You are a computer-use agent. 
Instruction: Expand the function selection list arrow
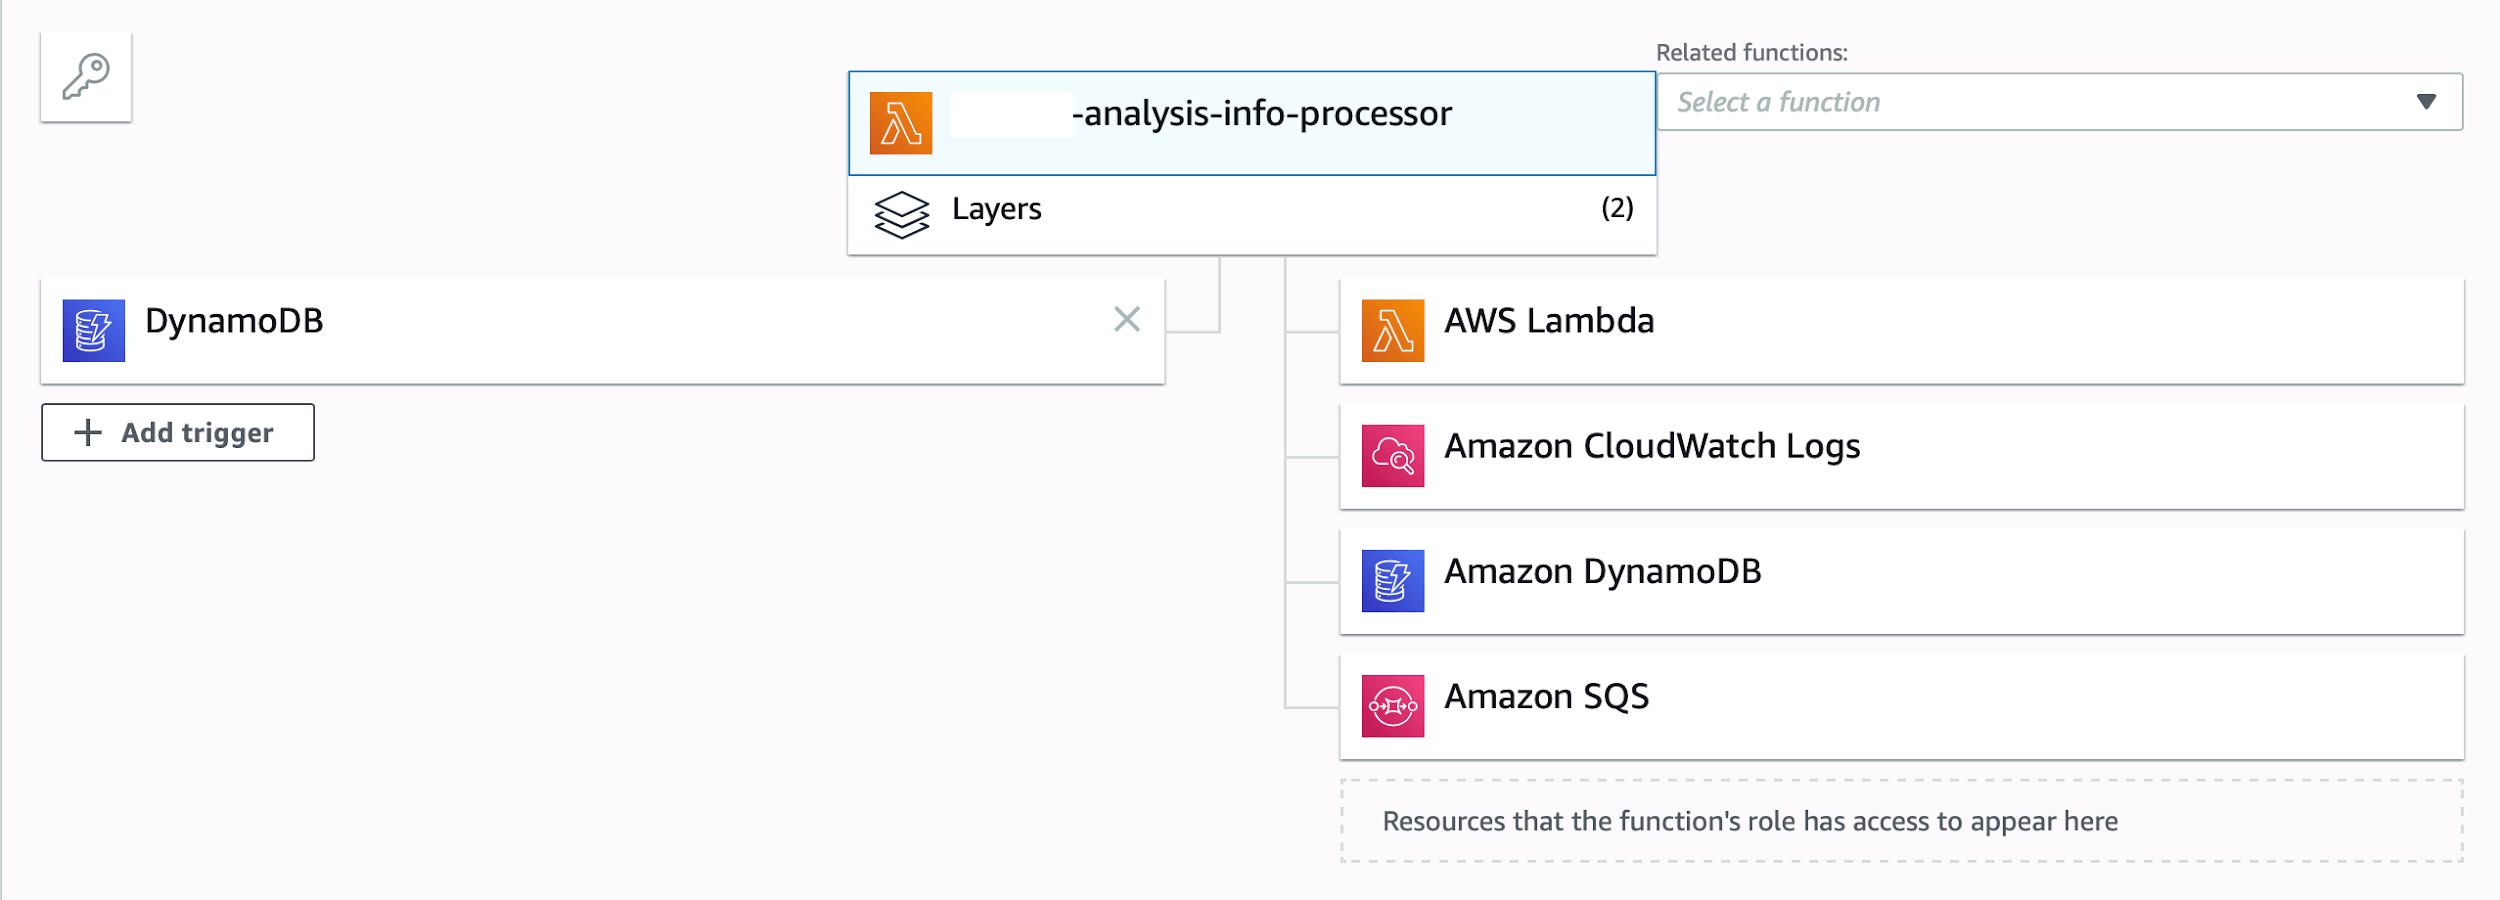pyautogui.click(x=2428, y=101)
